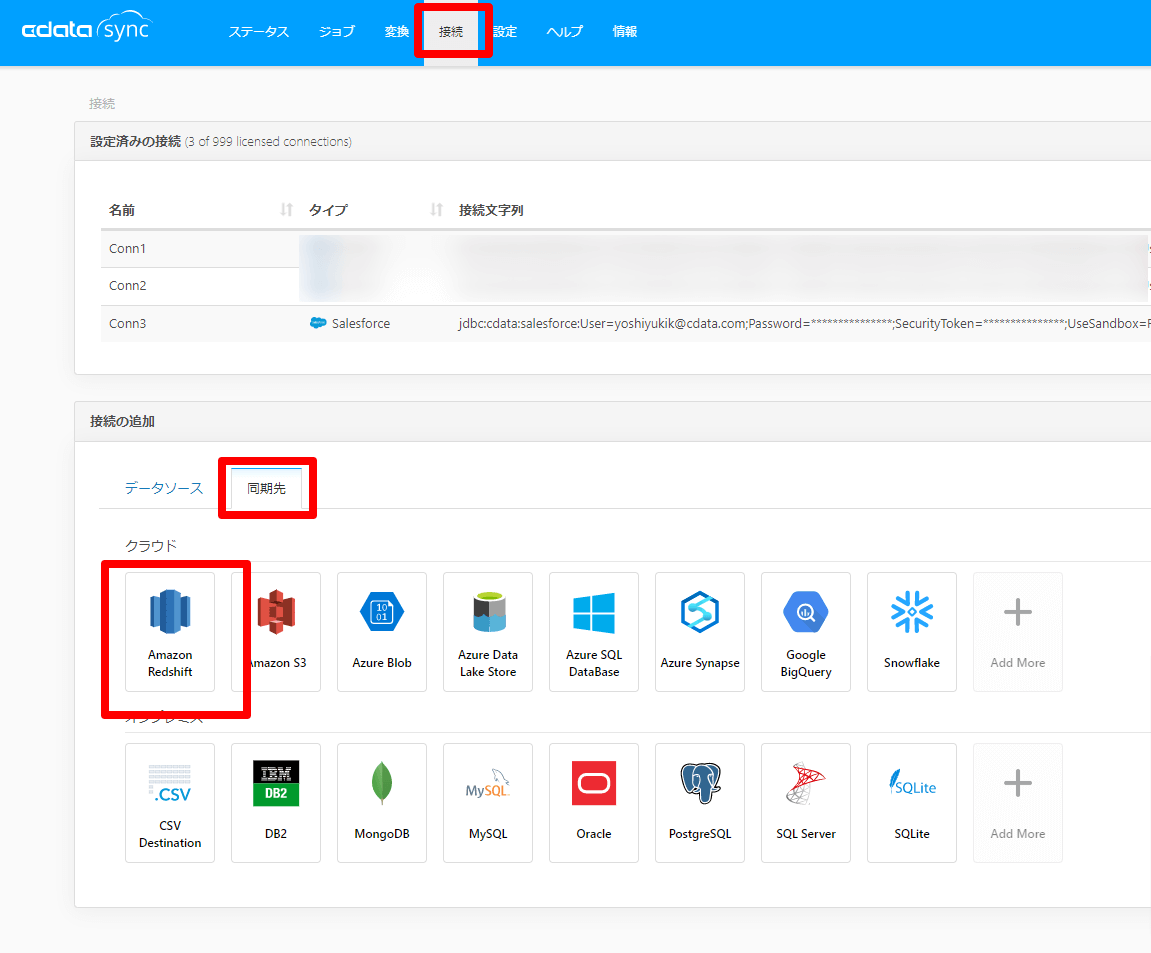Click the Salesforce icon in the Conn3 row
The image size is (1151, 953).
[x=318, y=323]
